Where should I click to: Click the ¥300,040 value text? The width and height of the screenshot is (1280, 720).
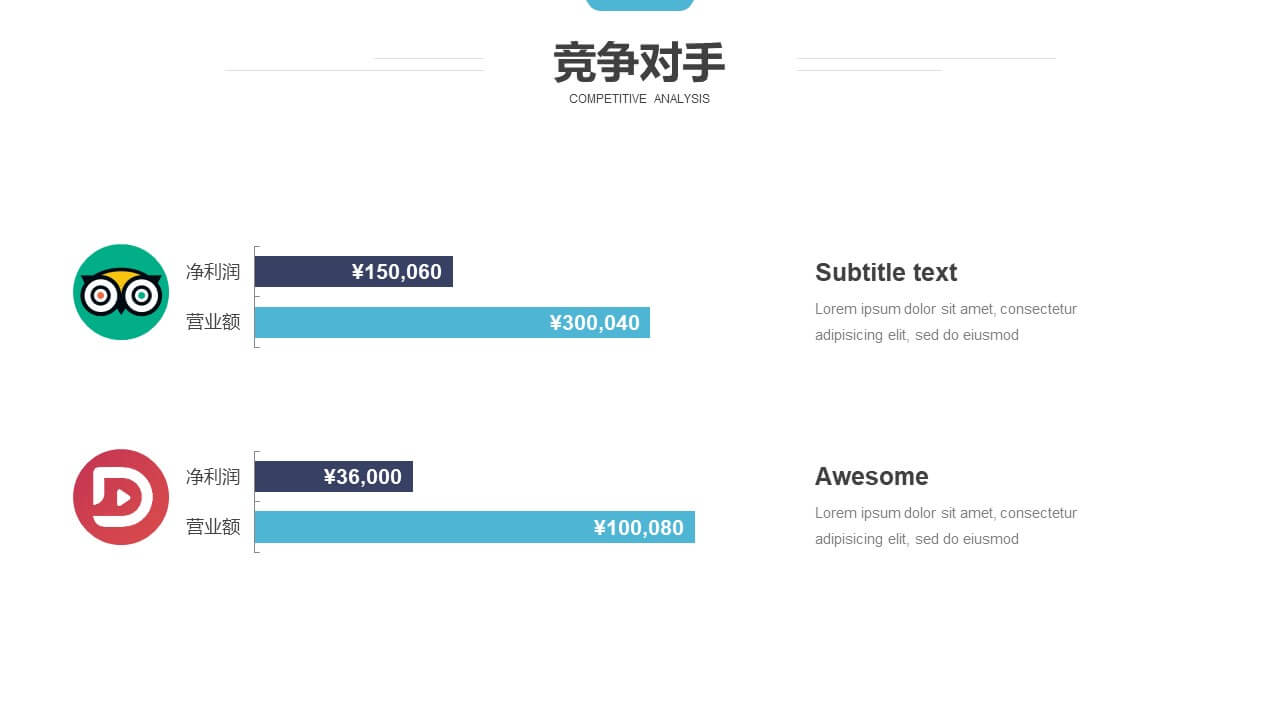point(594,323)
